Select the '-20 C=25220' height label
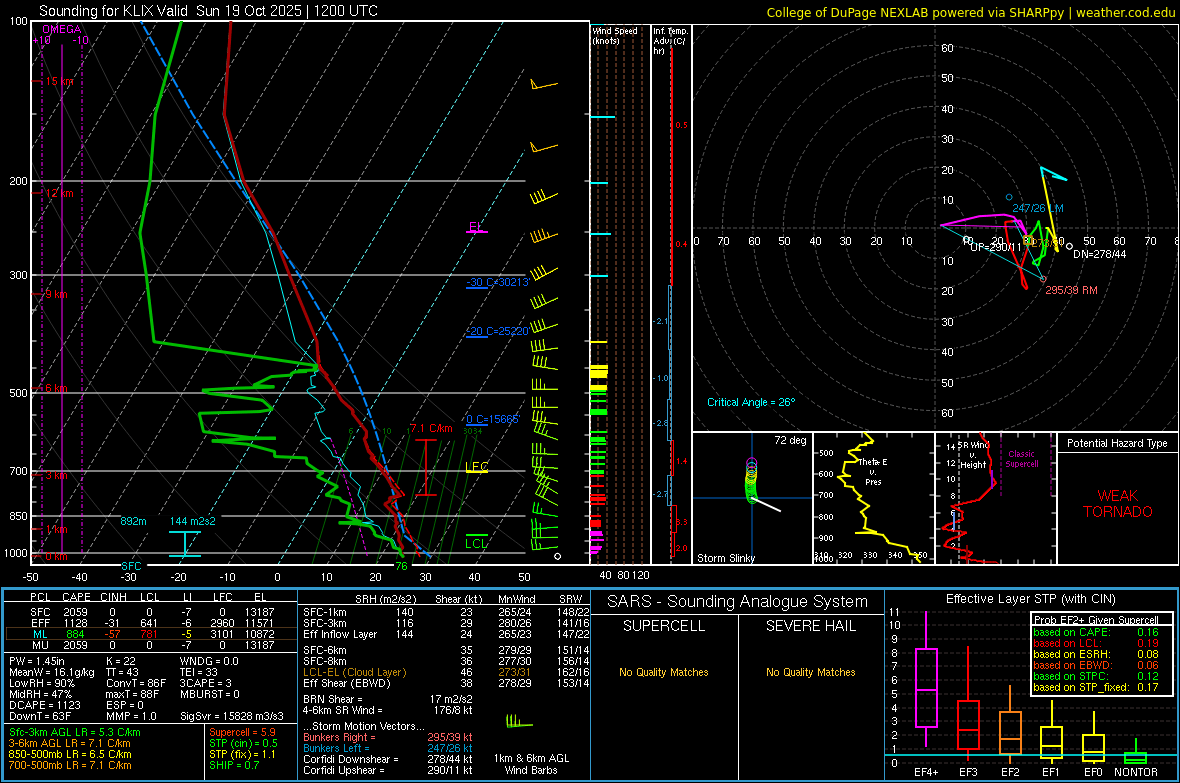 [x=497, y=331]
